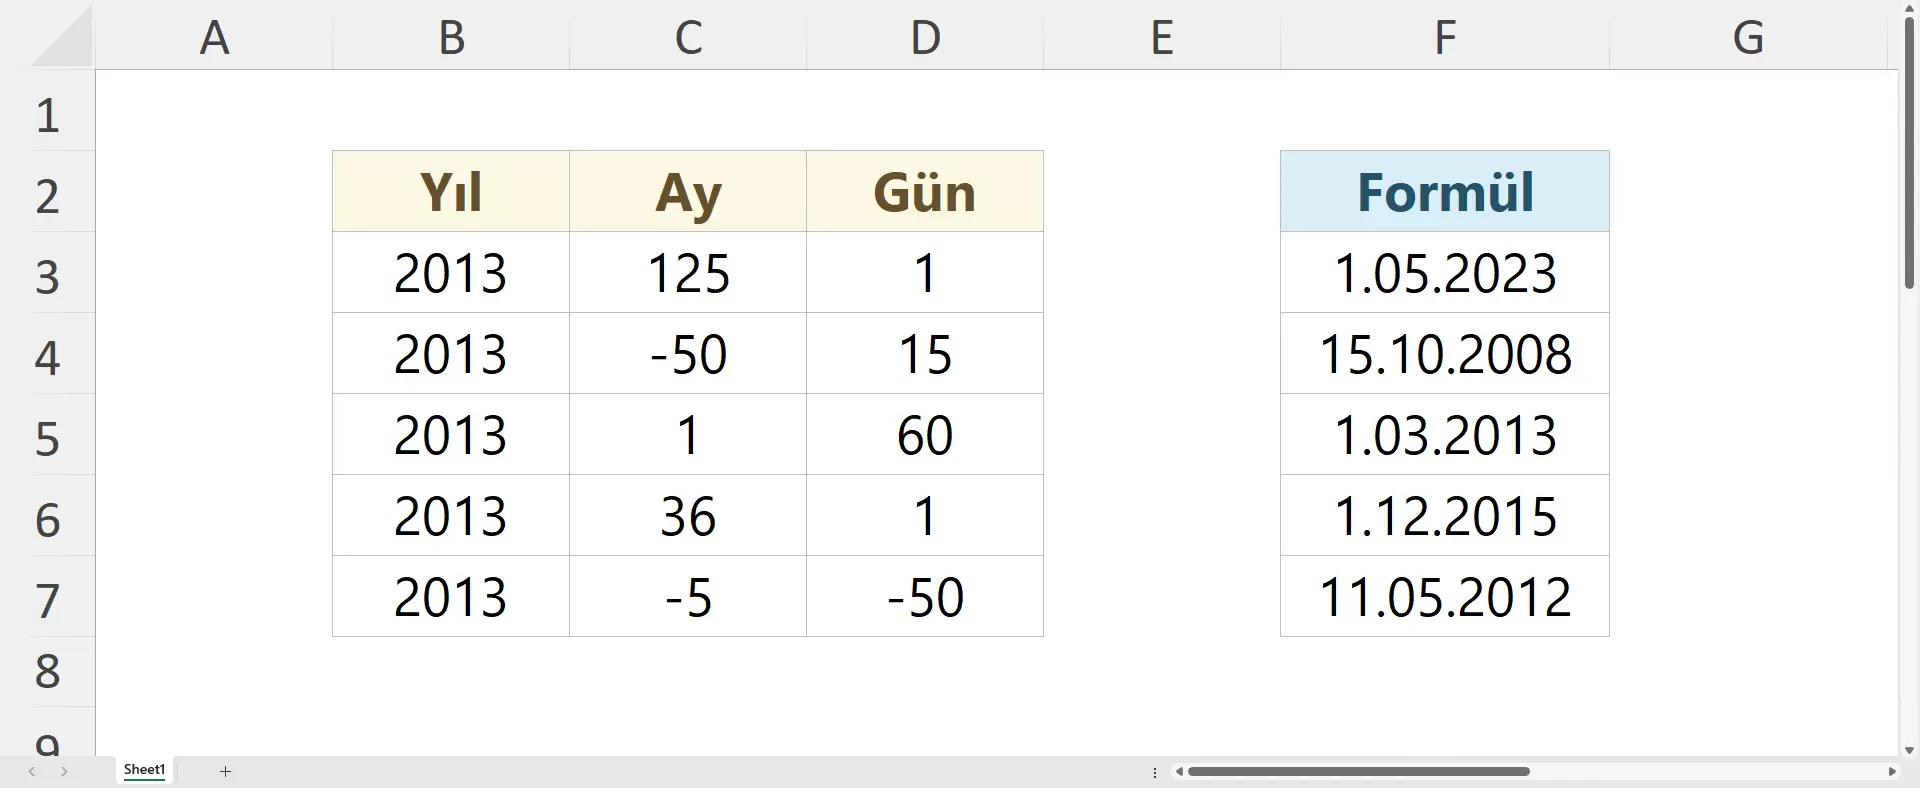This screenshot has width=1920, height=788.
Task: Select column G header
Action: [x=1748, y=38]
